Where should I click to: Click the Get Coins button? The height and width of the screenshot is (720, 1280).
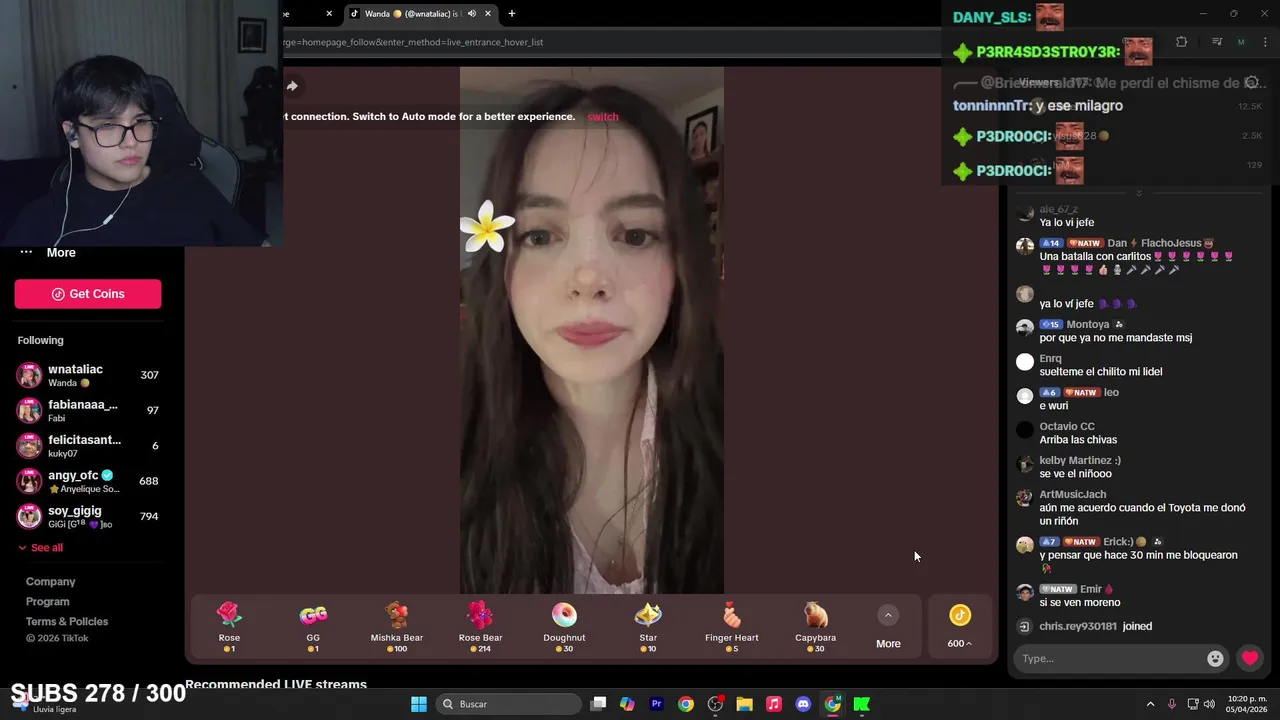coord(88,294)
